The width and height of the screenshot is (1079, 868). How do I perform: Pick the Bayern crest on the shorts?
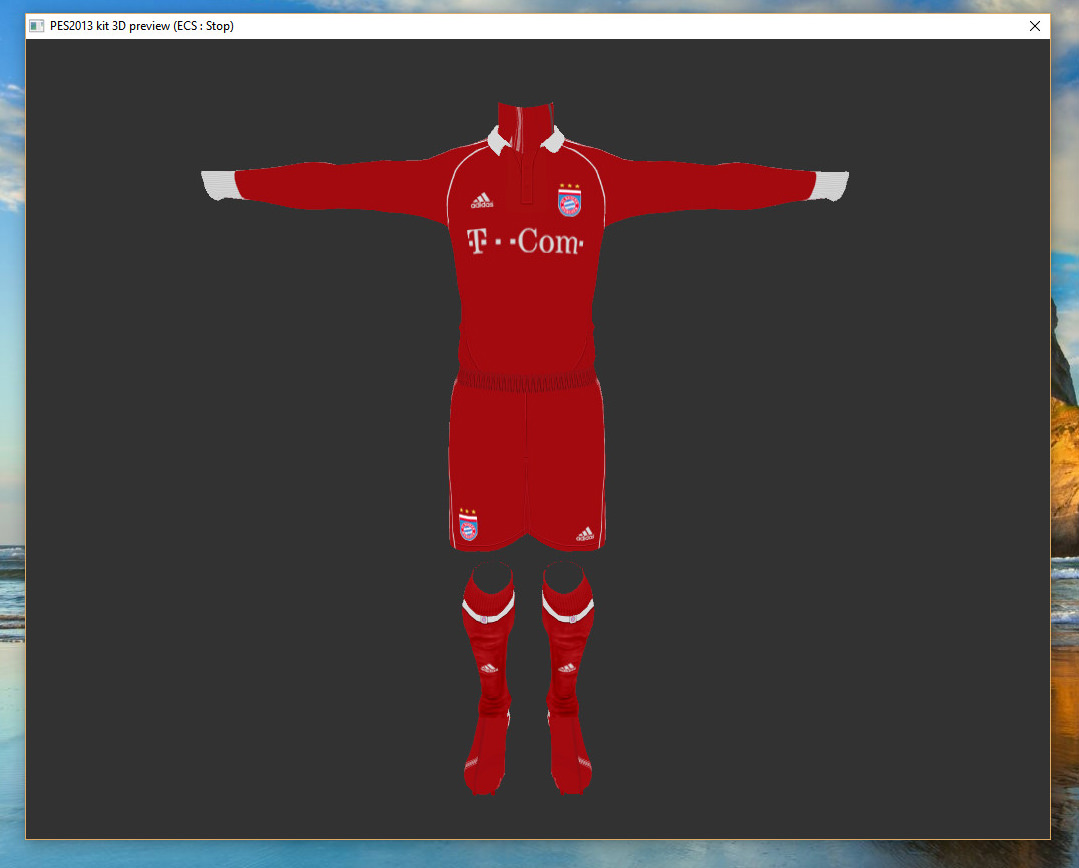tap(468, 525)
